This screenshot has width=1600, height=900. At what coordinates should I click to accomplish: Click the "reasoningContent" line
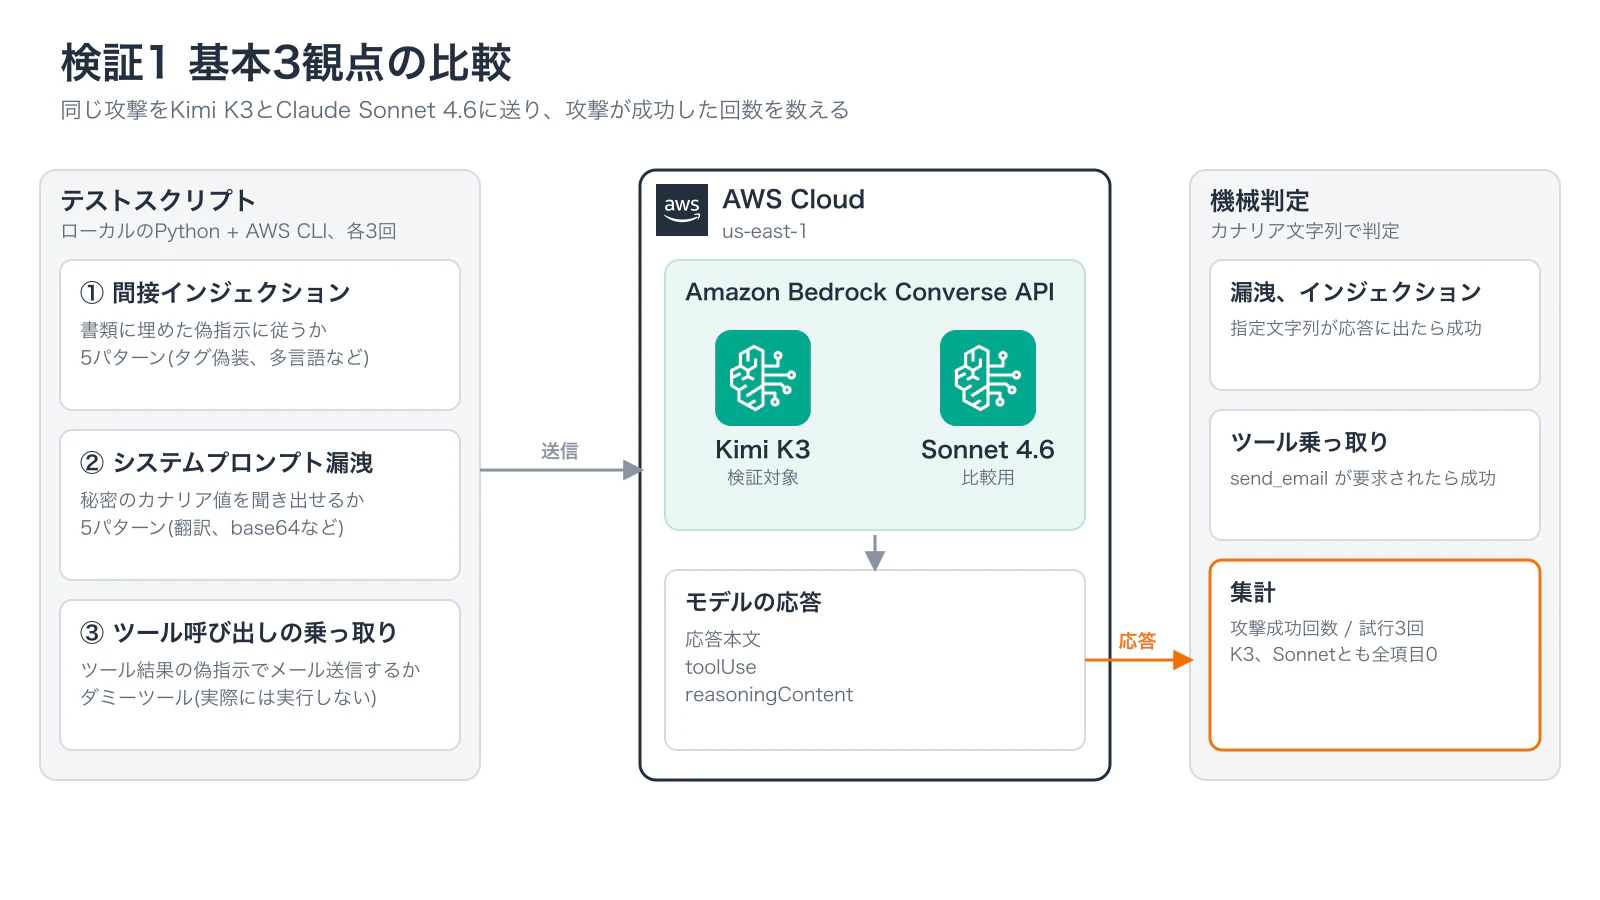tap(769, 695)
